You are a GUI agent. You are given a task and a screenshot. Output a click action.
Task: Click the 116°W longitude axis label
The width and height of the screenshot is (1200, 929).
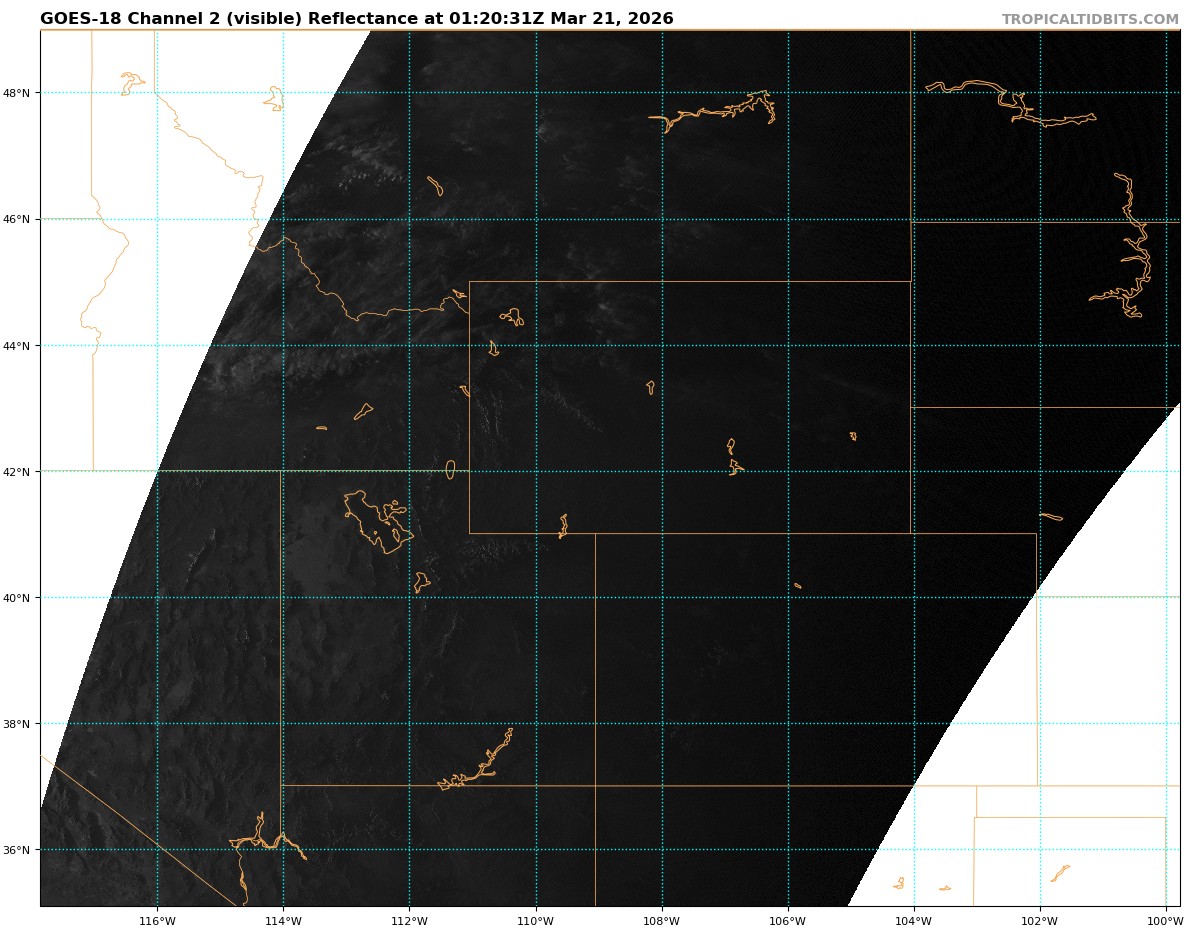[x=157, y=920]
